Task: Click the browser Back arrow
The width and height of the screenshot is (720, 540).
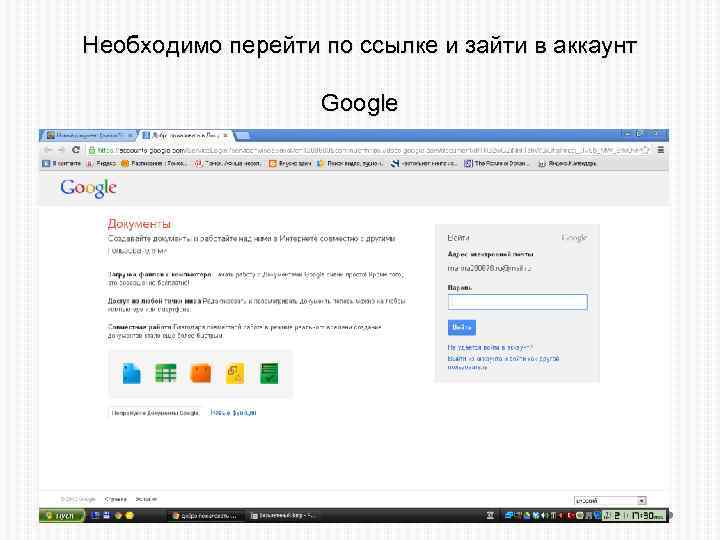Action: [x=47, y=150]
